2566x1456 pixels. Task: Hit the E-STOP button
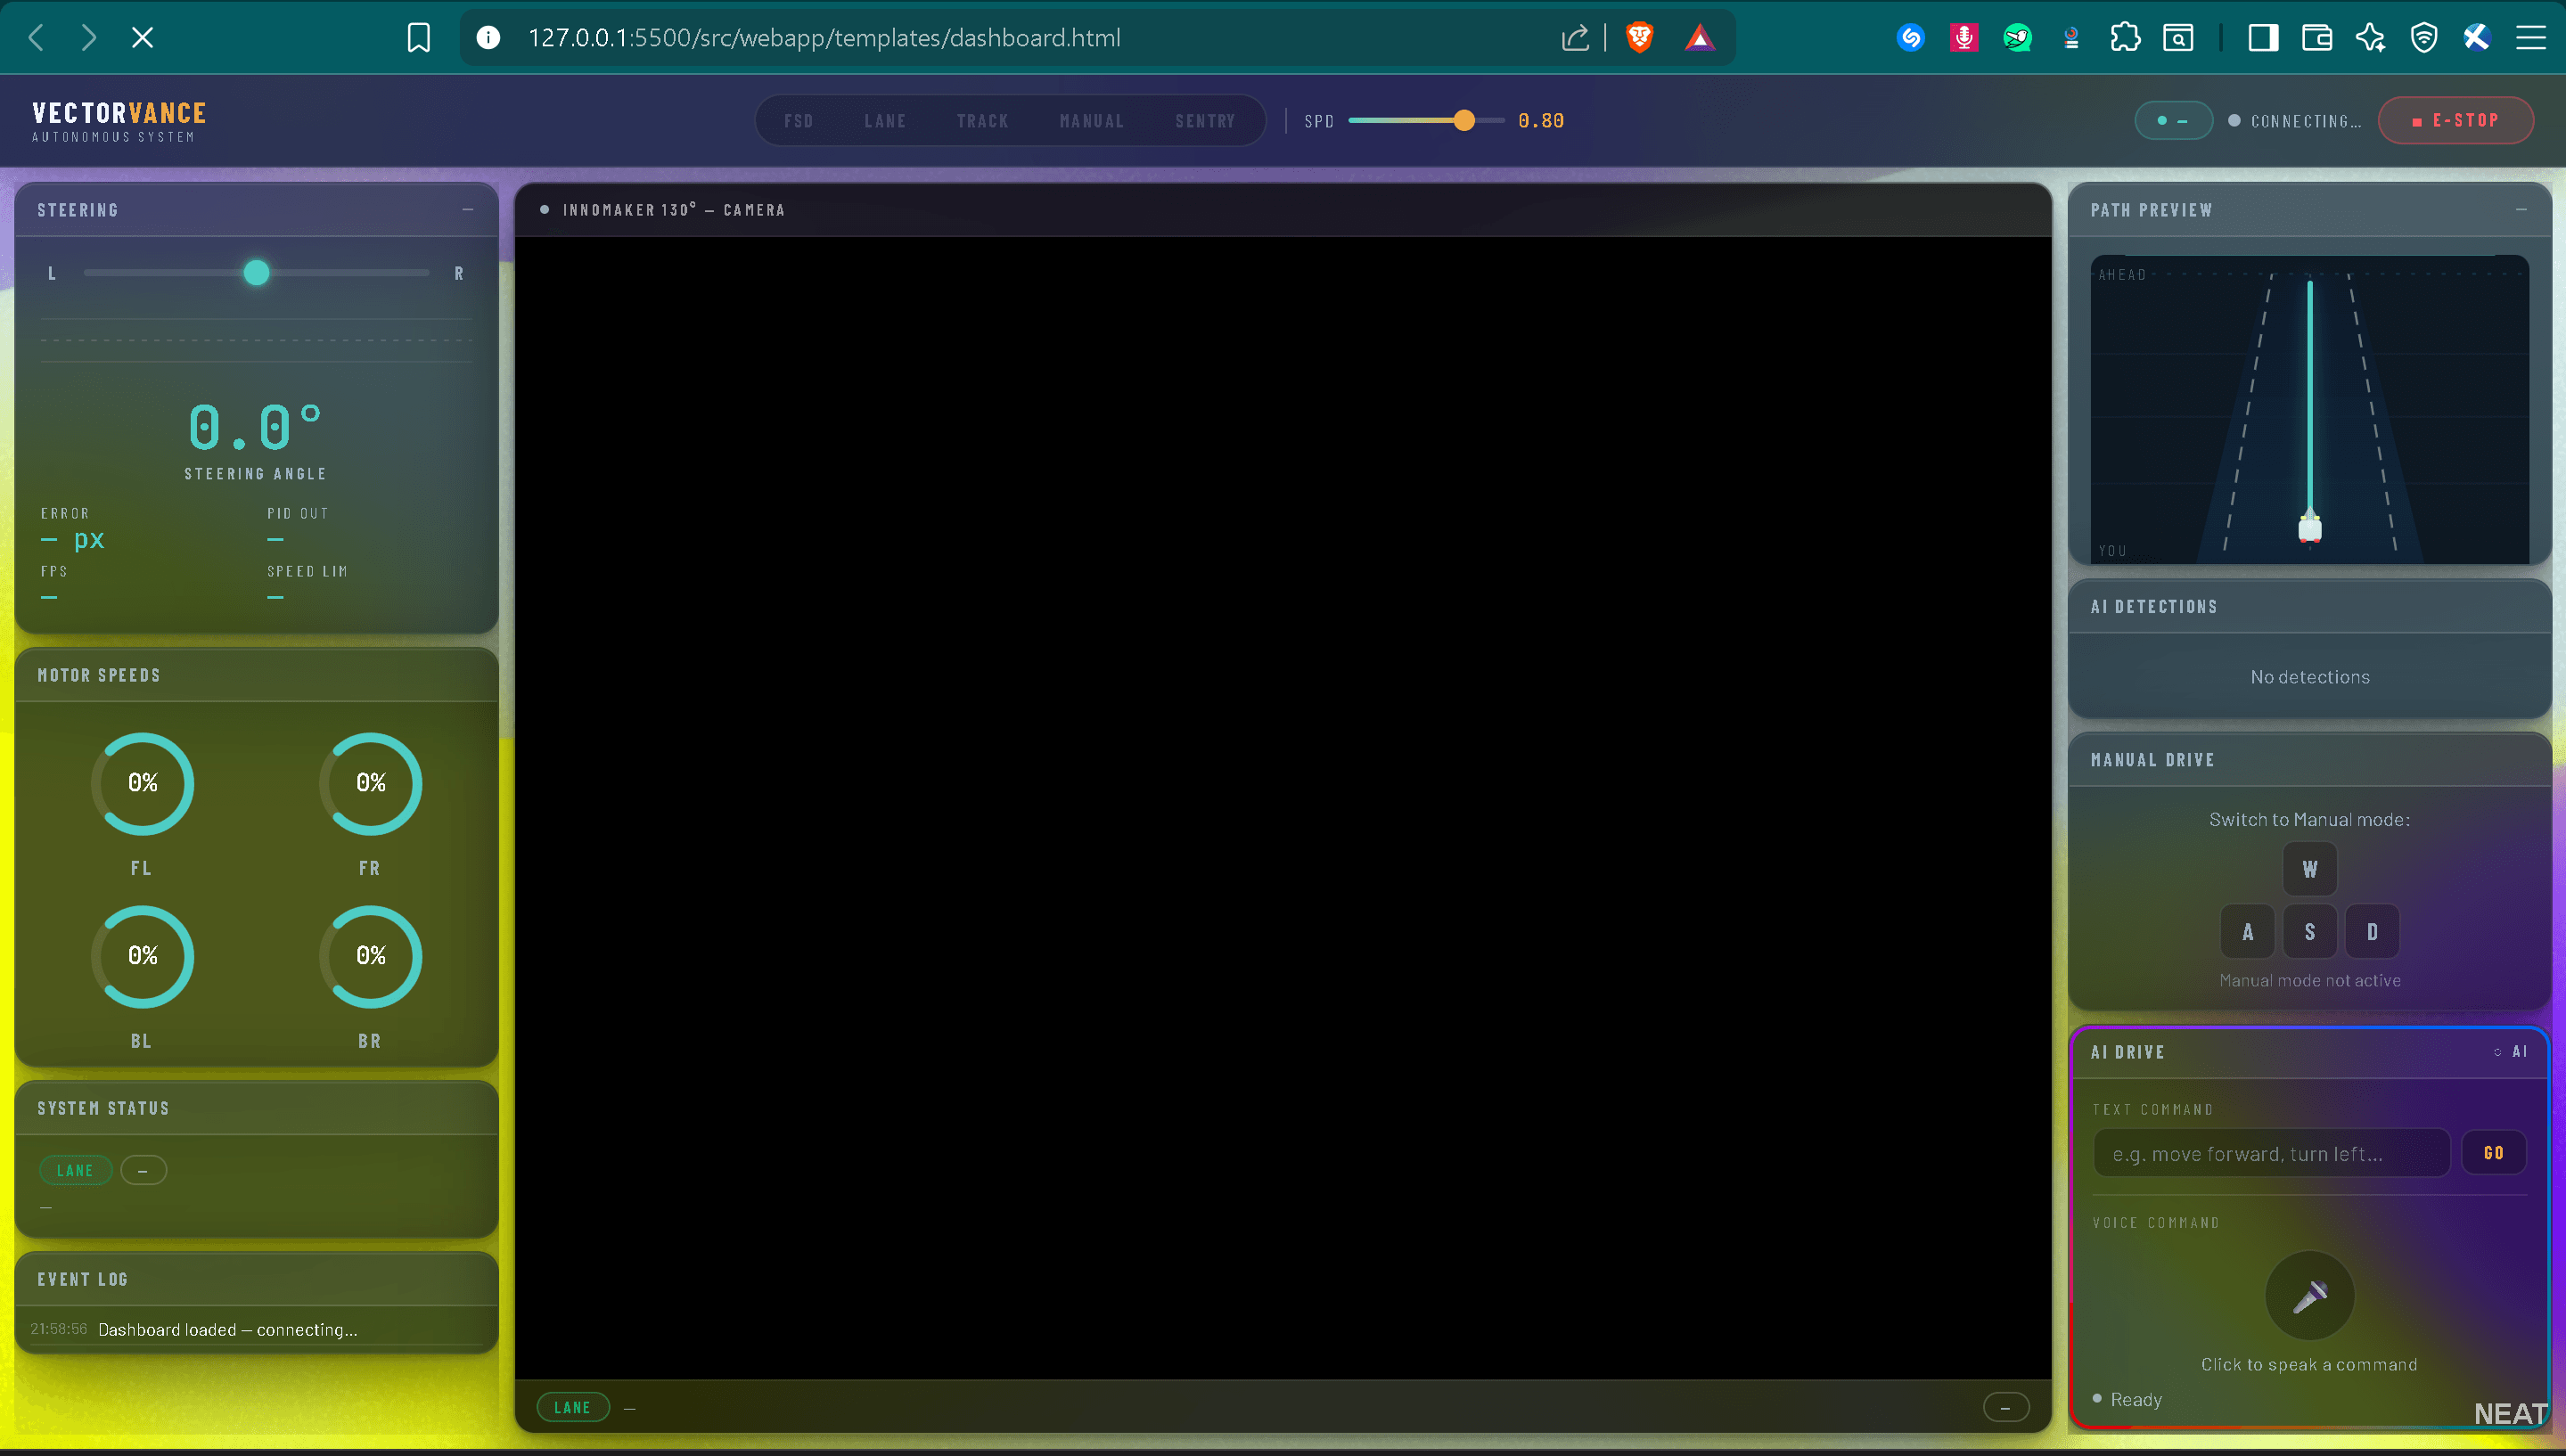pyautogui.click(x=2455, y=120)
